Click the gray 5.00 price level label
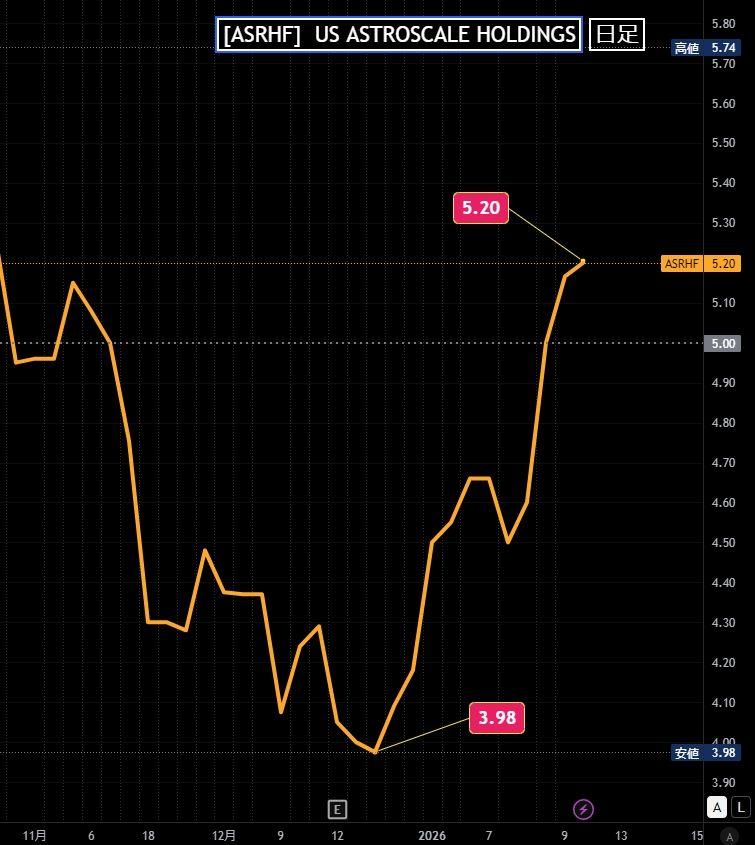The image size is (755, 845). (x=722, y=343)
